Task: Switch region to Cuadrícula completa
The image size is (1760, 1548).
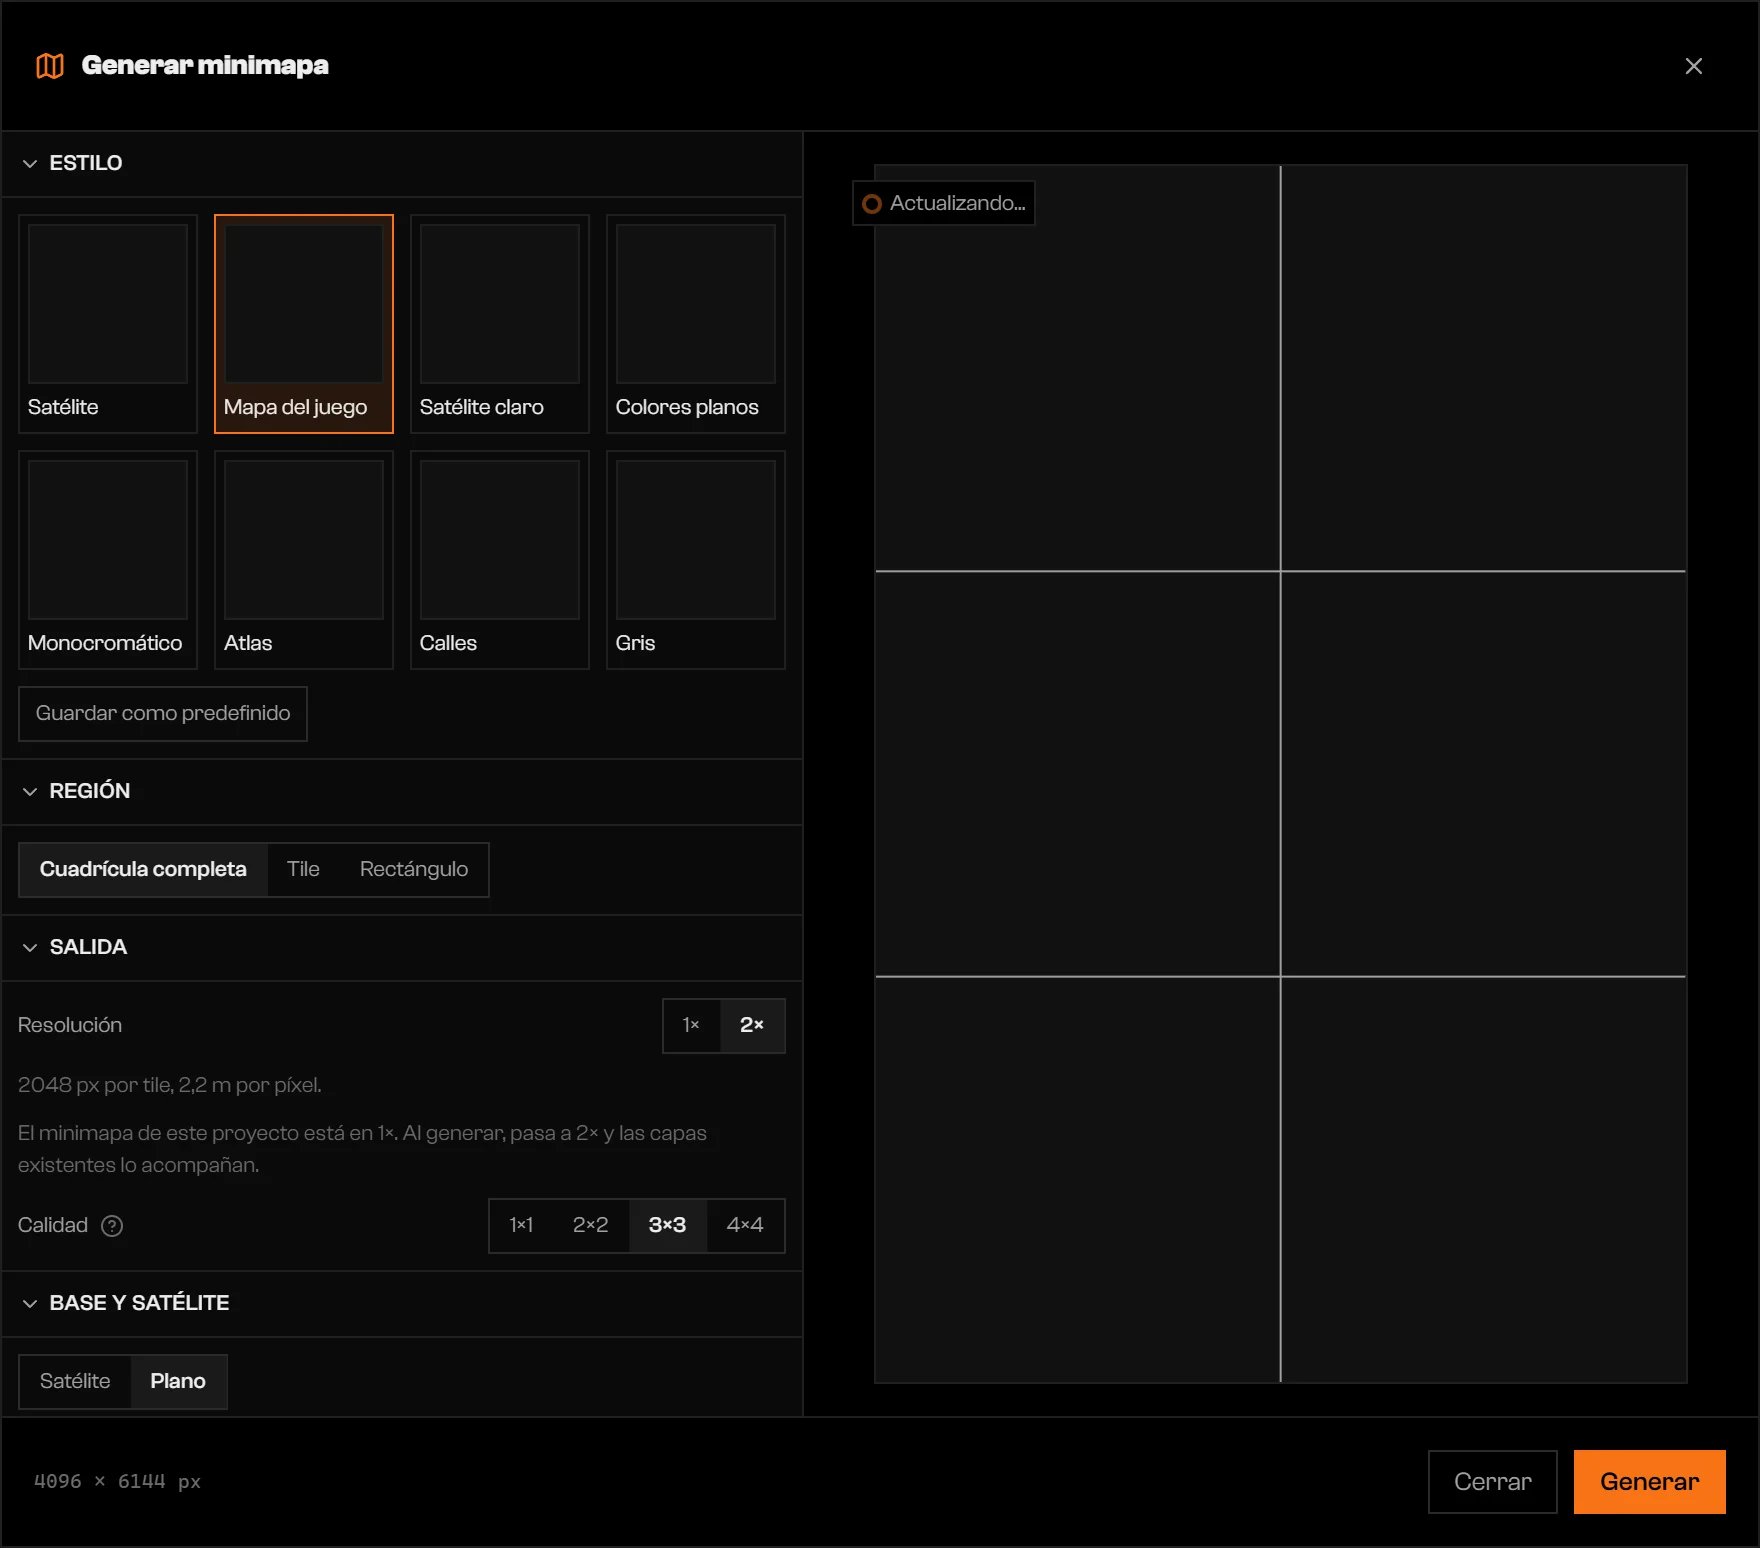Action: tap(143, 870)
